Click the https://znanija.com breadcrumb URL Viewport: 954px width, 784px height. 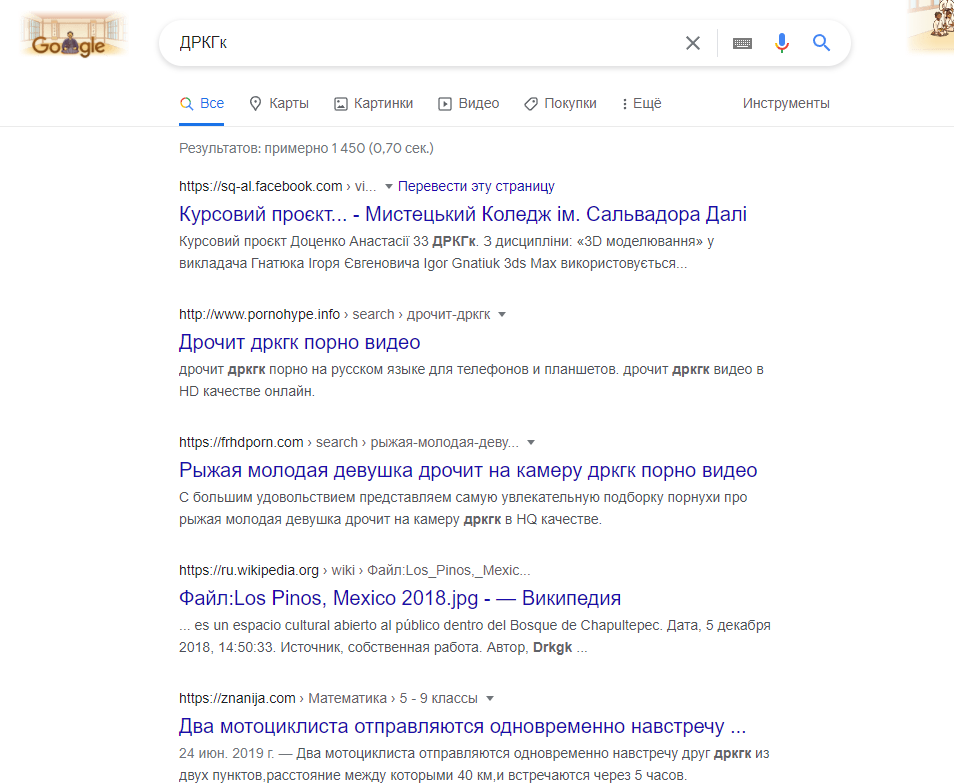237,698
